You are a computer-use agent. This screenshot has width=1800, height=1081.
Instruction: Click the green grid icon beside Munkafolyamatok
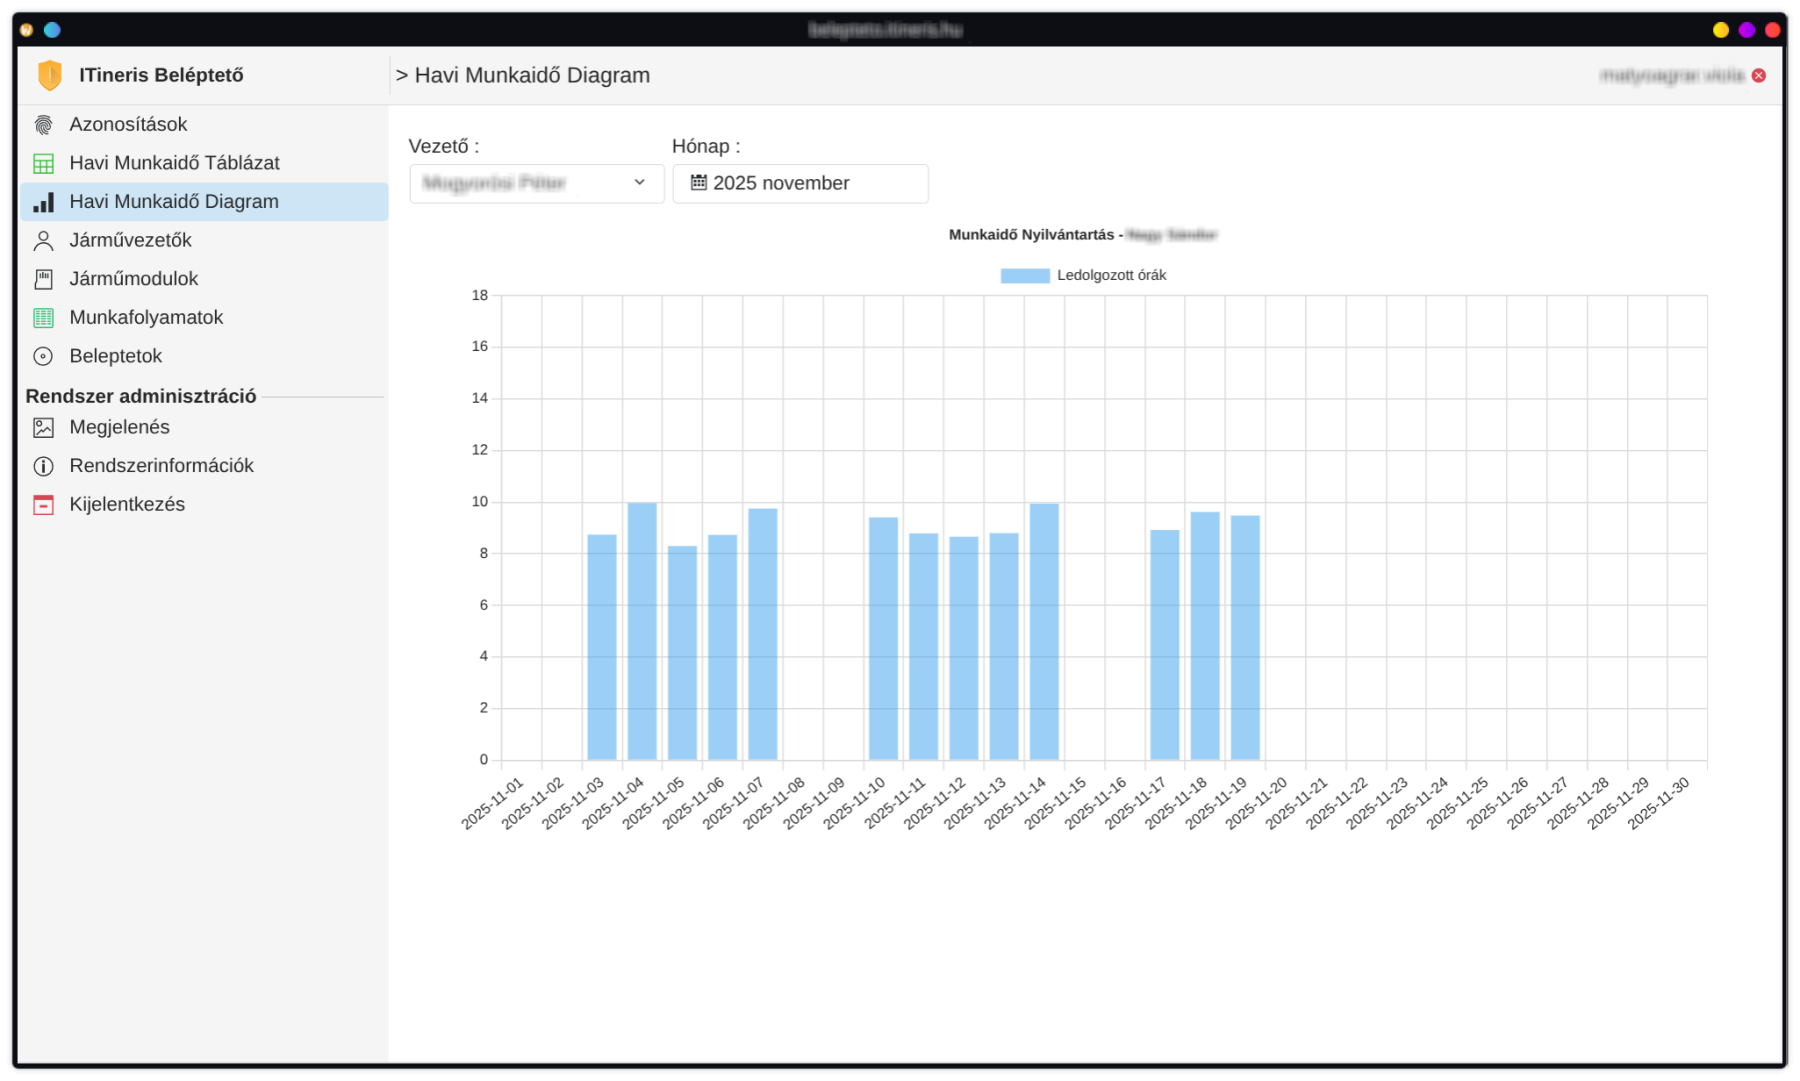(x=43, y=318)
